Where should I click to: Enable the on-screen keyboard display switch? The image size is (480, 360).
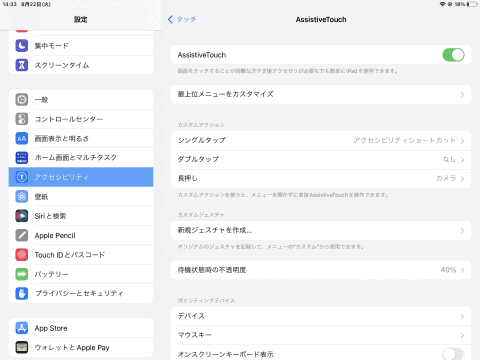[453, 354]
